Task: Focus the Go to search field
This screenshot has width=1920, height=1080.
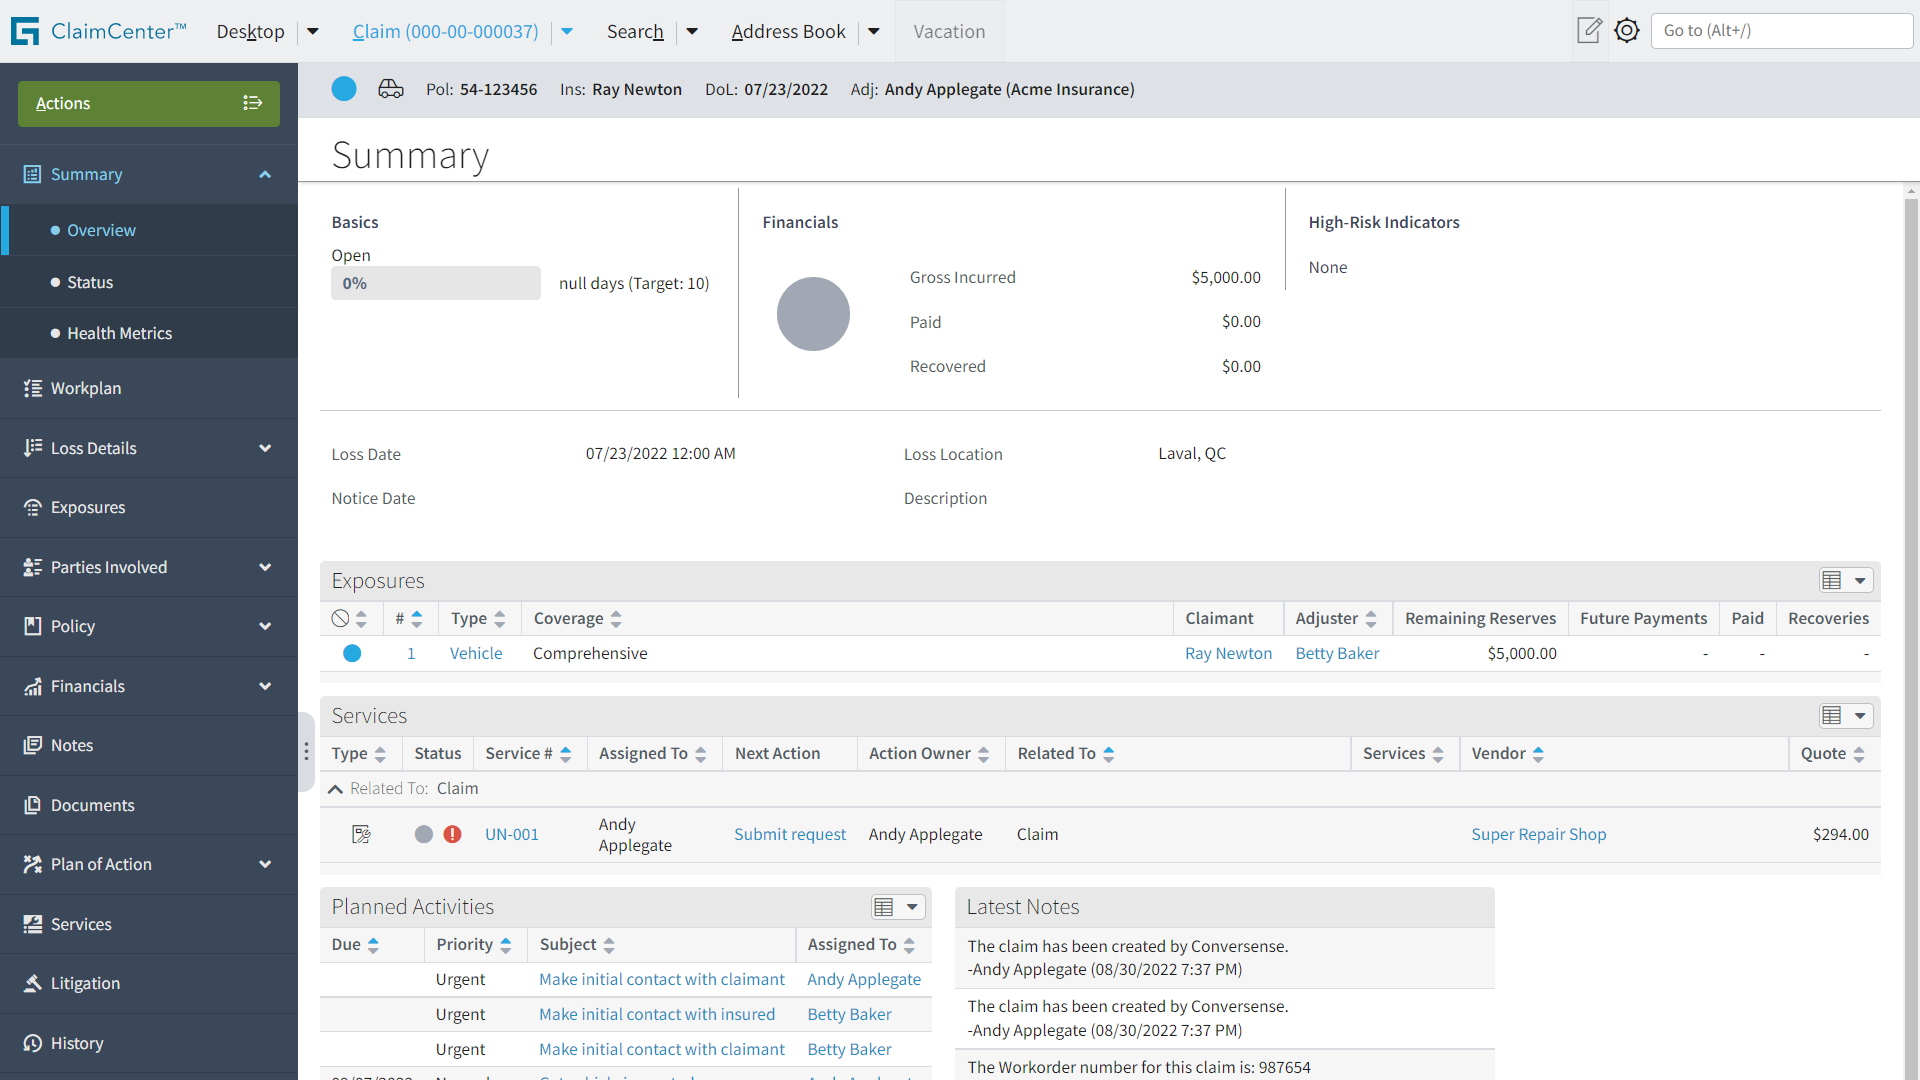Action: pyautogui.click(x=1781, y=30)
